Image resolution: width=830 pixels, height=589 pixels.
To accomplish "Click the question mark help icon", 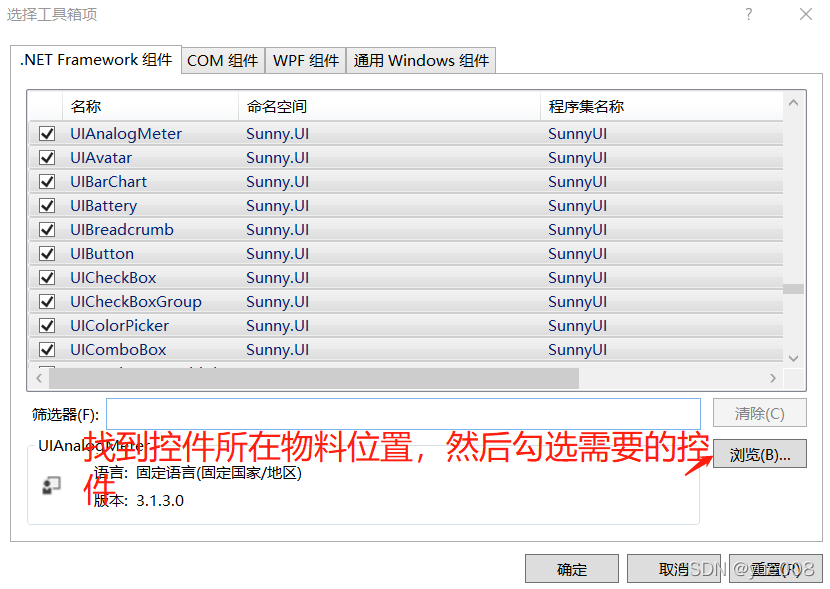I will tap(748, 14).
